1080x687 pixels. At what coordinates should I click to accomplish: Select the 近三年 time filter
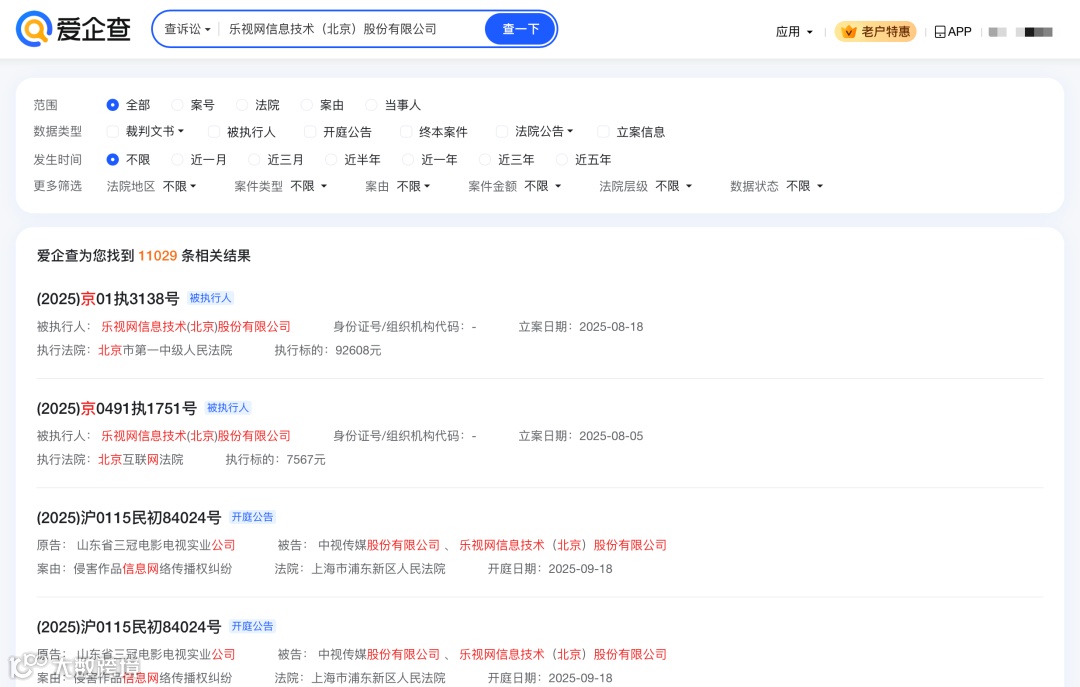tap(485, 159)
